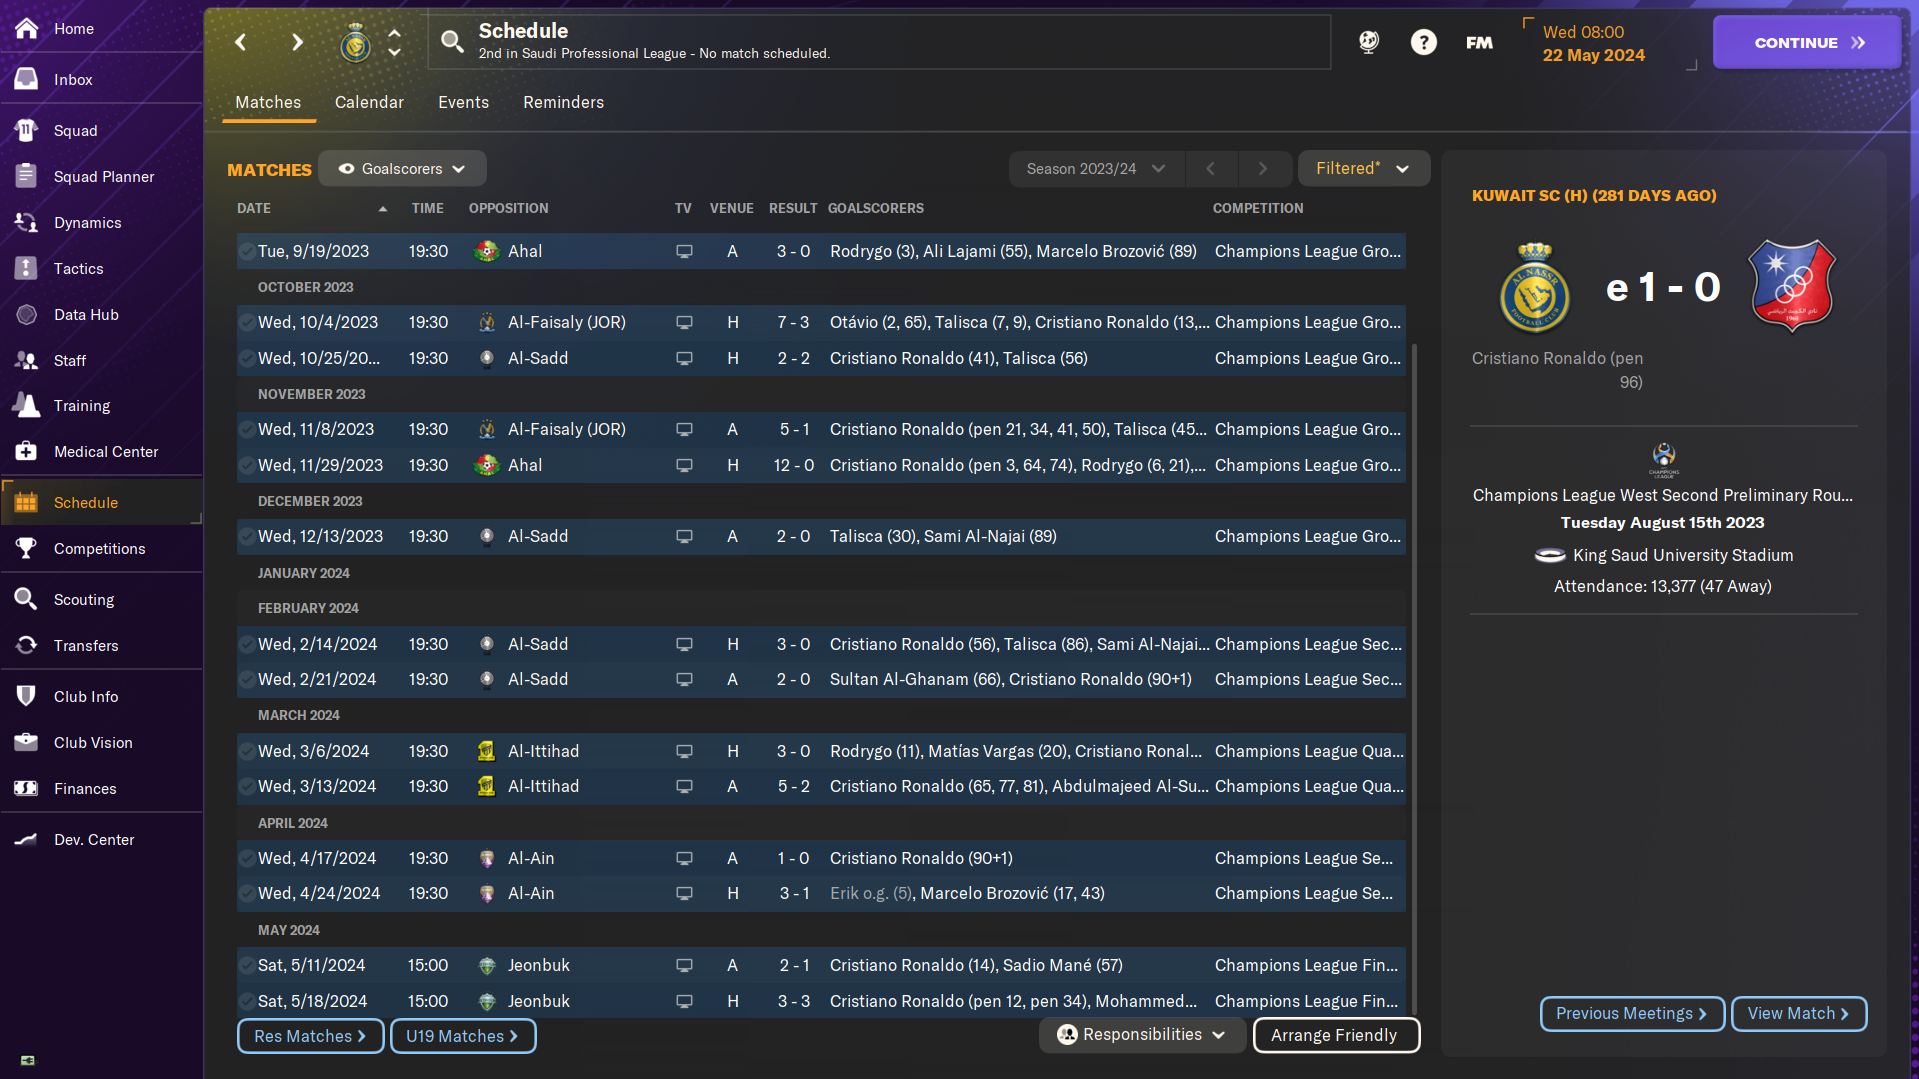Screen dimensions: 1919x1079
Task: Open the Squad shirt icon
Action: pos(27,130)
